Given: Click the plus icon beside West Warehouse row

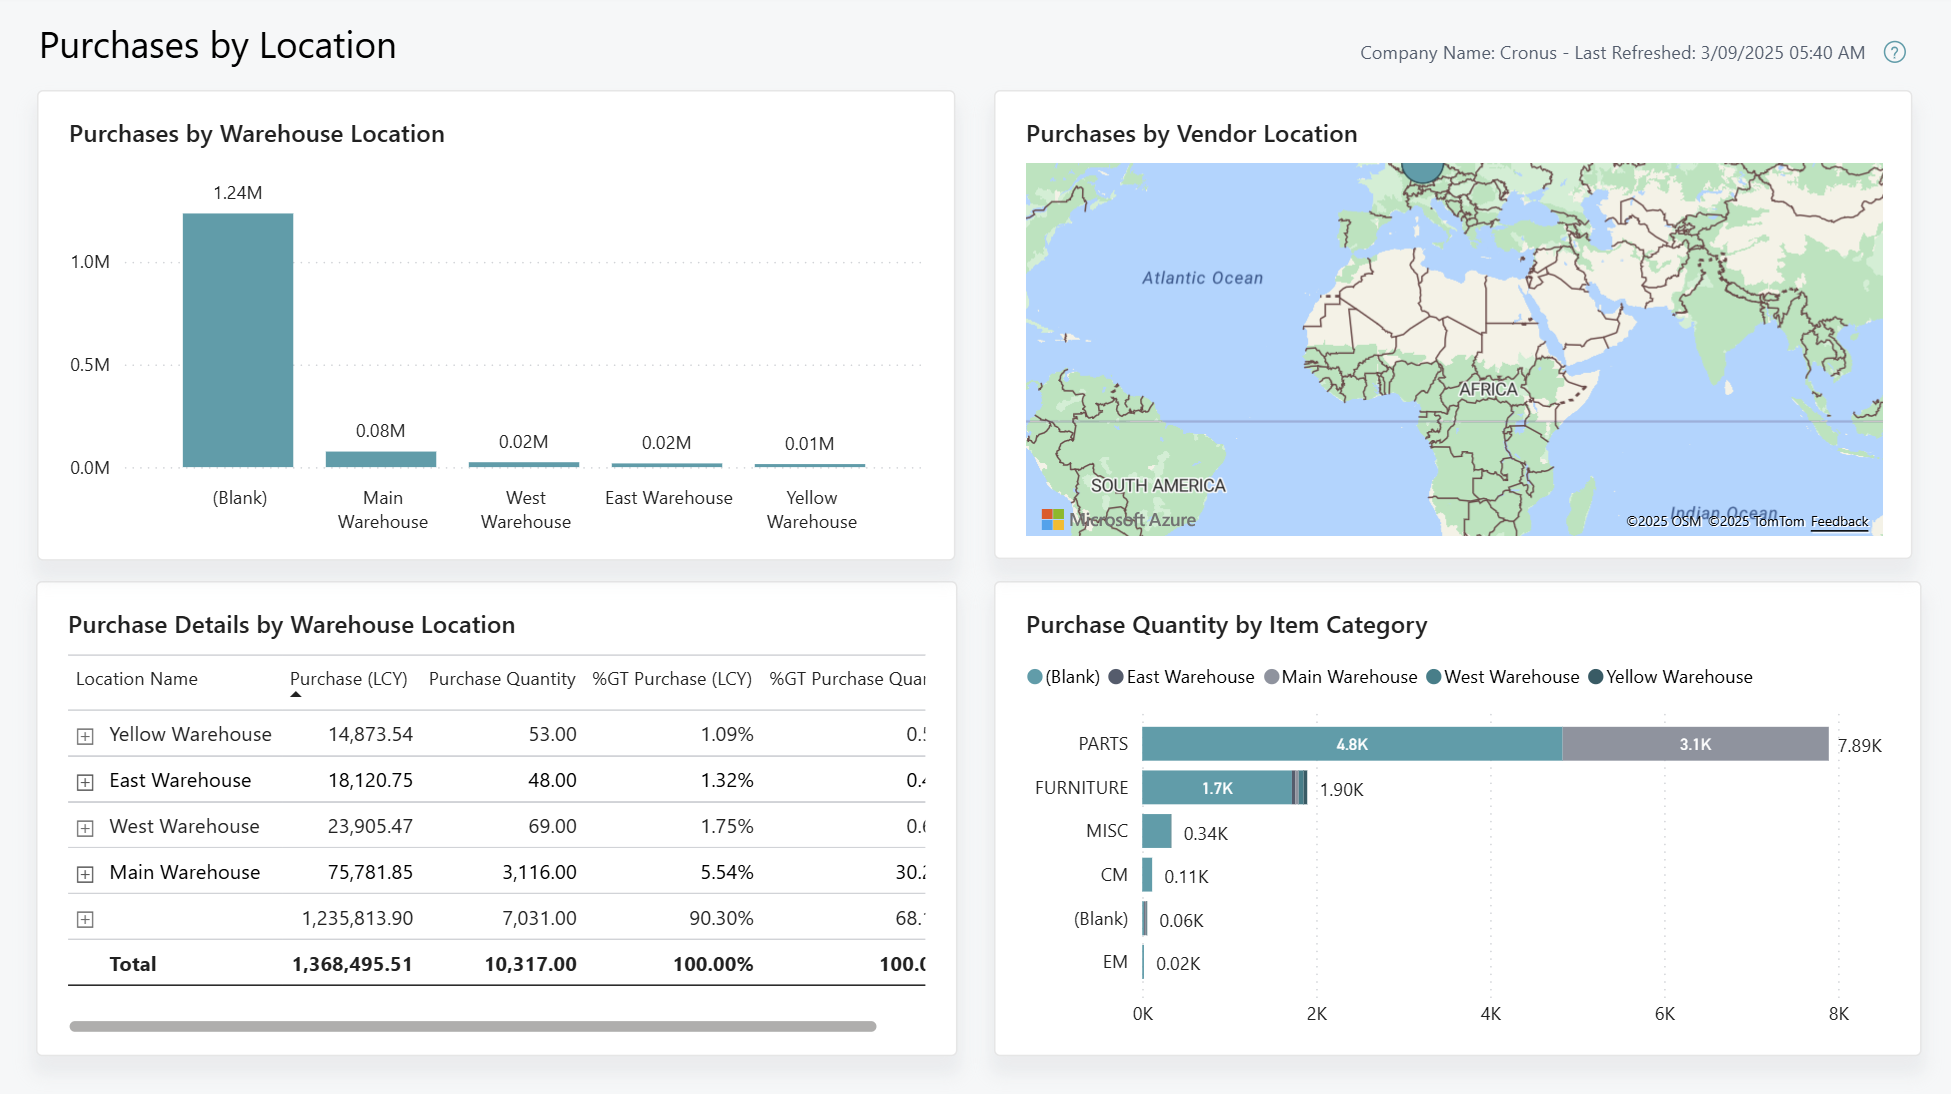Looking at the screenshot, I should coord(86,827).
